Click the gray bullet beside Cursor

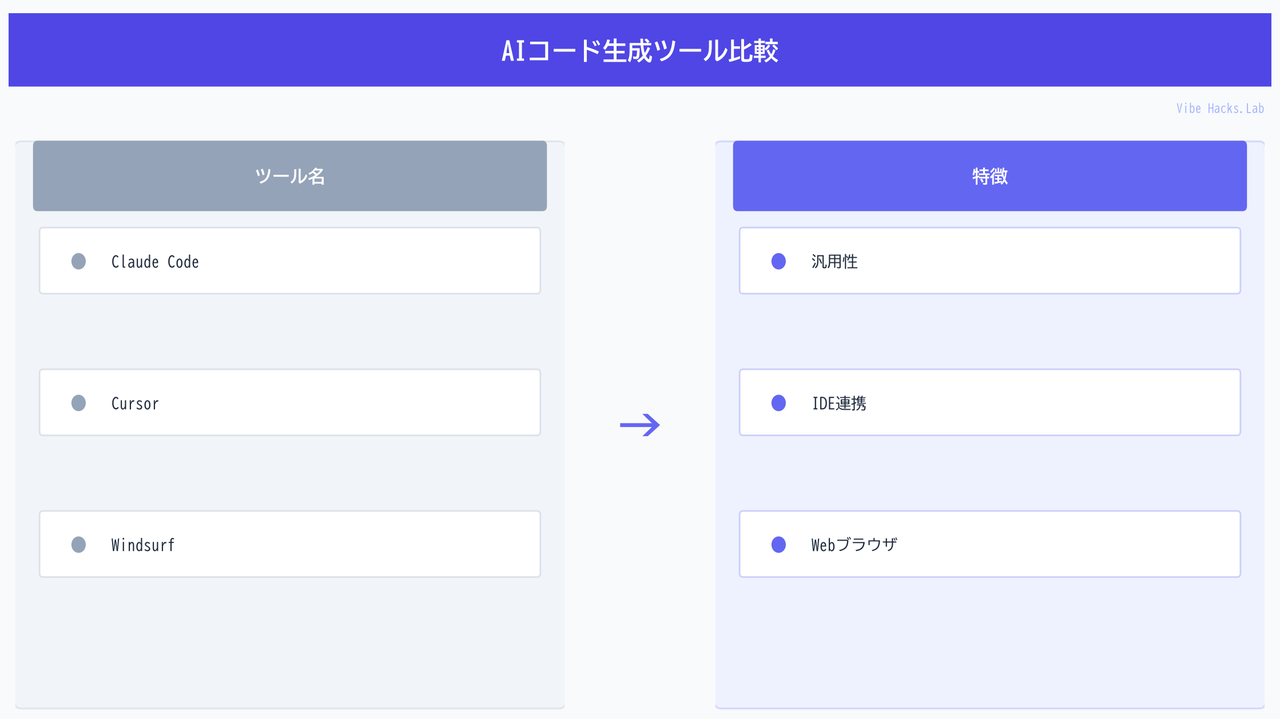(x=79, y=403)
